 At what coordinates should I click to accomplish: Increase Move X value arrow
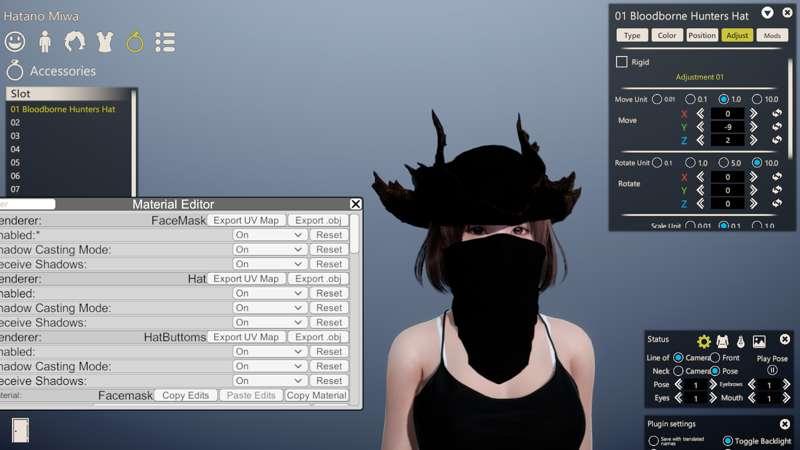click(754, 113)
